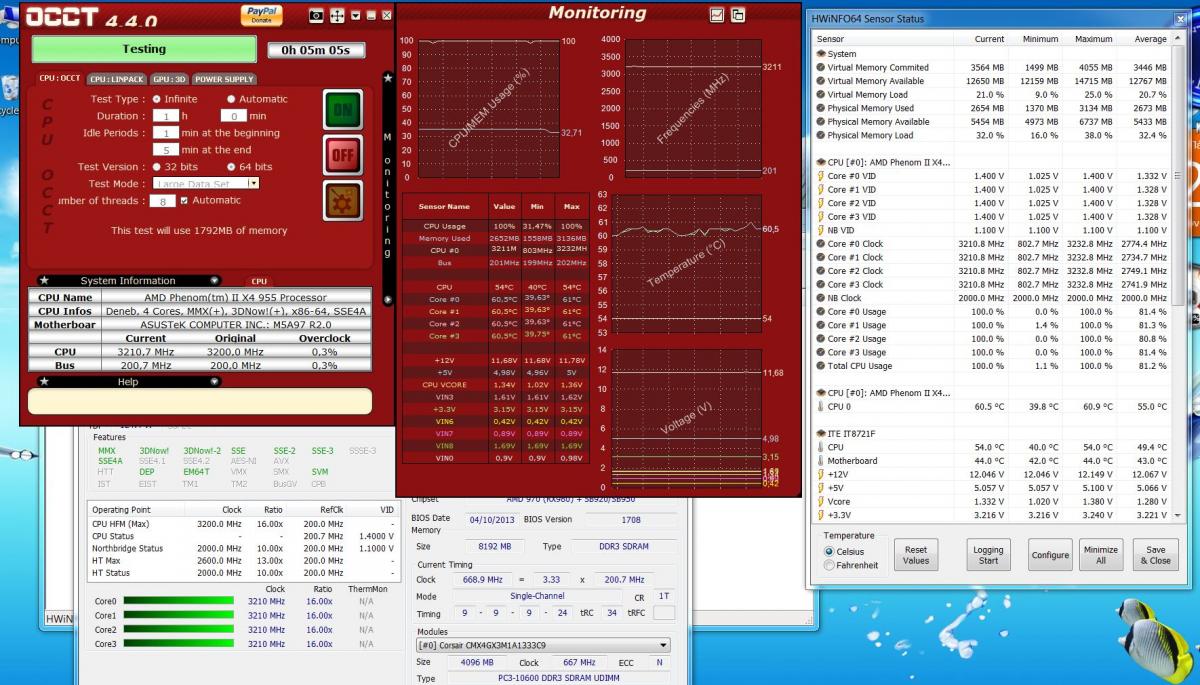Edit the Duration minutes field
This screenshot has width=1200, height=685.
click(232, 116)
